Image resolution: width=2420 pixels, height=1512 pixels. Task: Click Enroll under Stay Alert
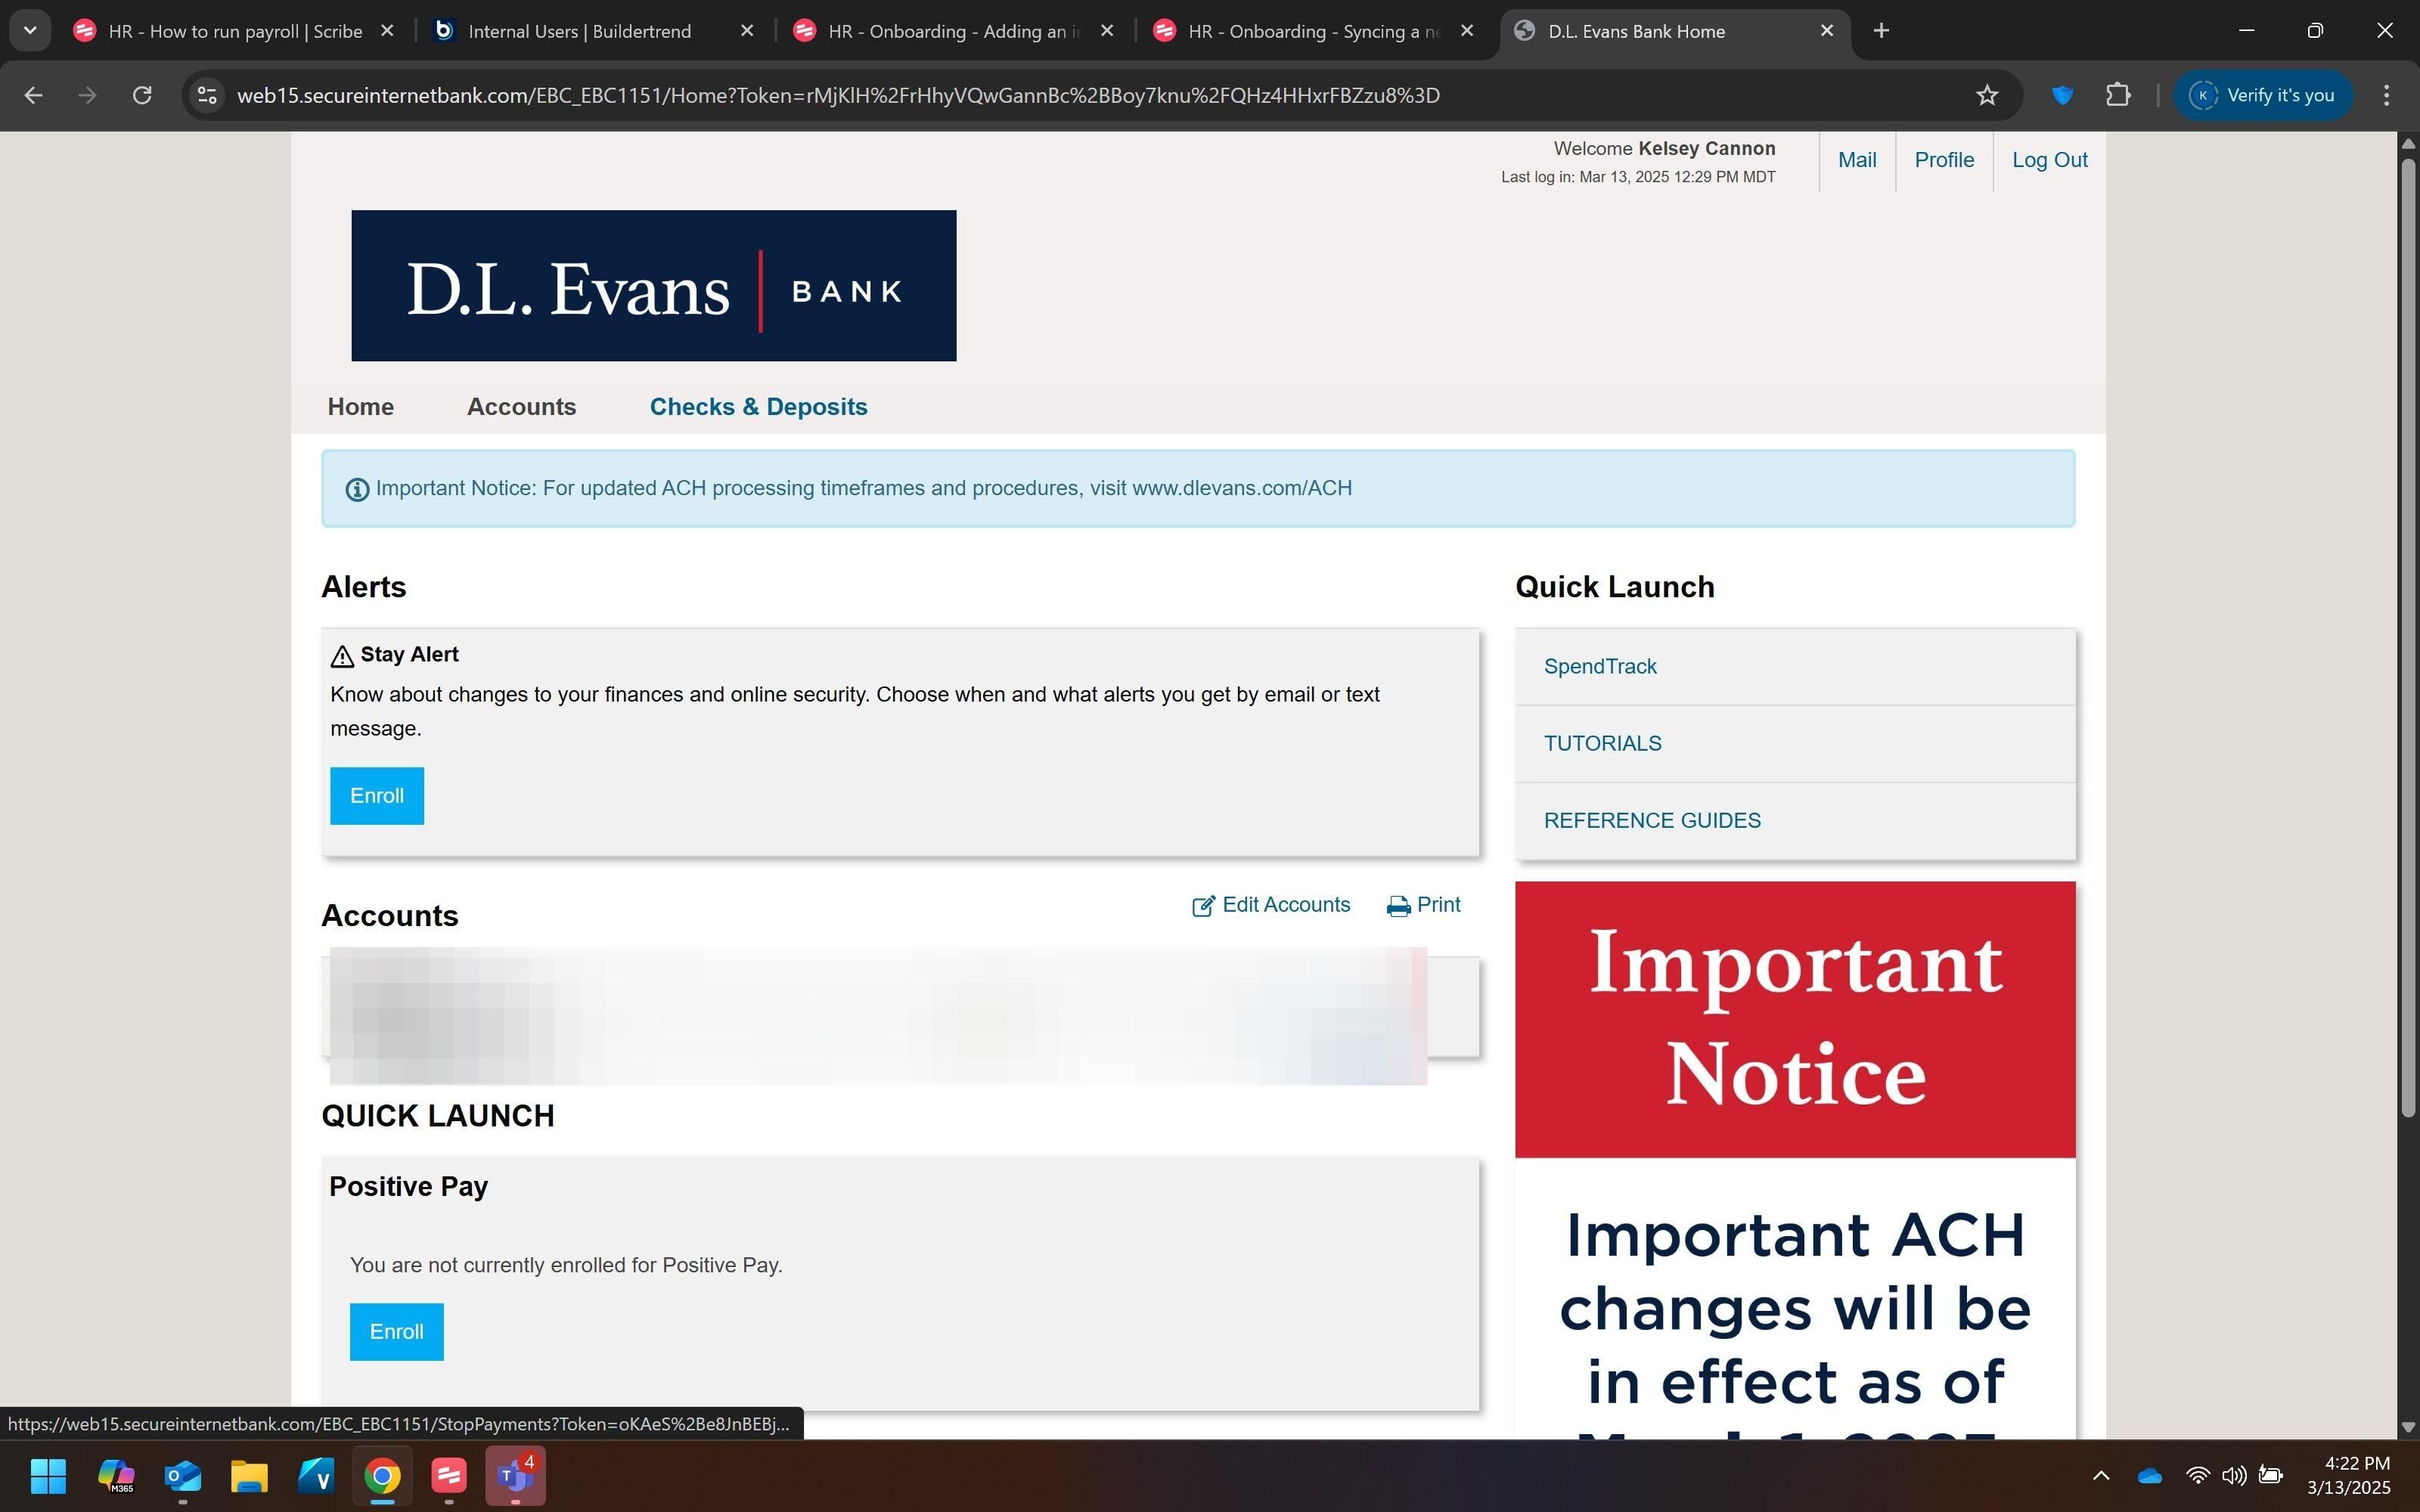coord(377,796)
